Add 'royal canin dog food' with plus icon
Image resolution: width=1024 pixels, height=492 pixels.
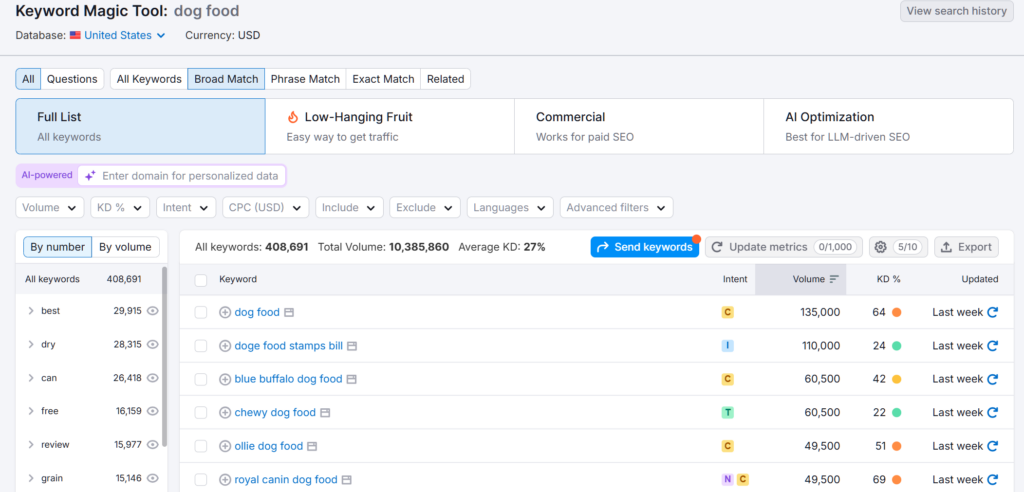[225, 480]
